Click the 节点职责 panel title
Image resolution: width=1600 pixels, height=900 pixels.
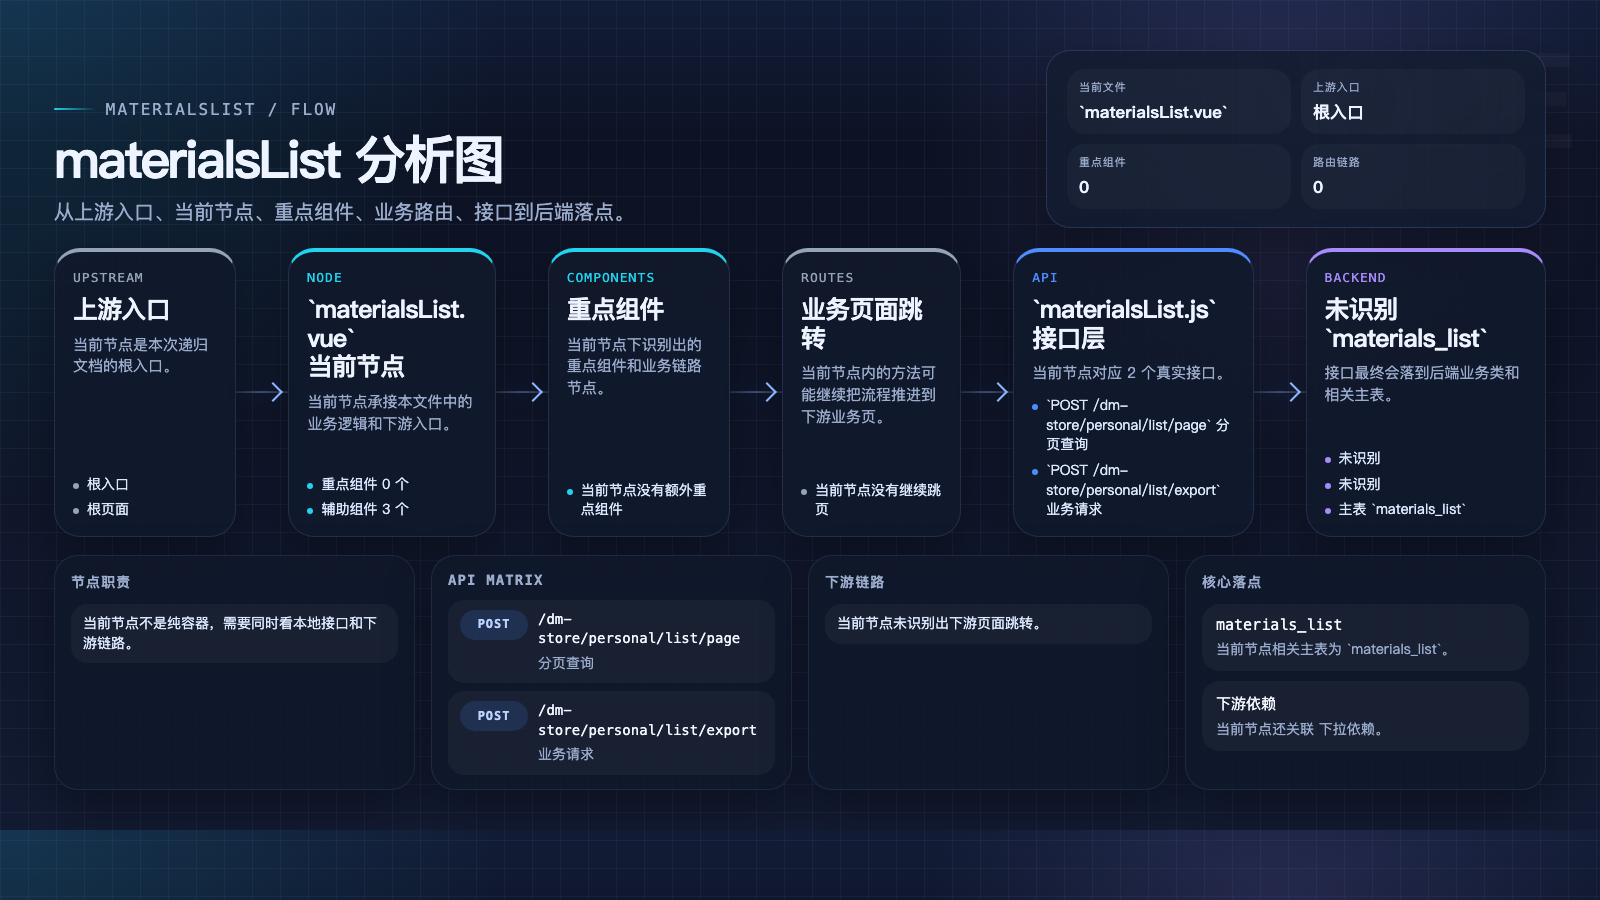point(101,582)
